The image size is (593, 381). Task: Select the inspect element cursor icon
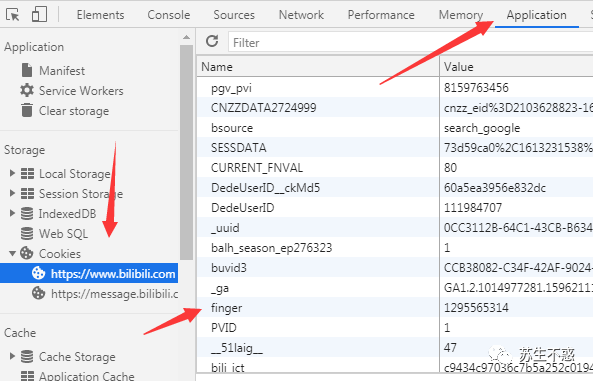[12, 15]
